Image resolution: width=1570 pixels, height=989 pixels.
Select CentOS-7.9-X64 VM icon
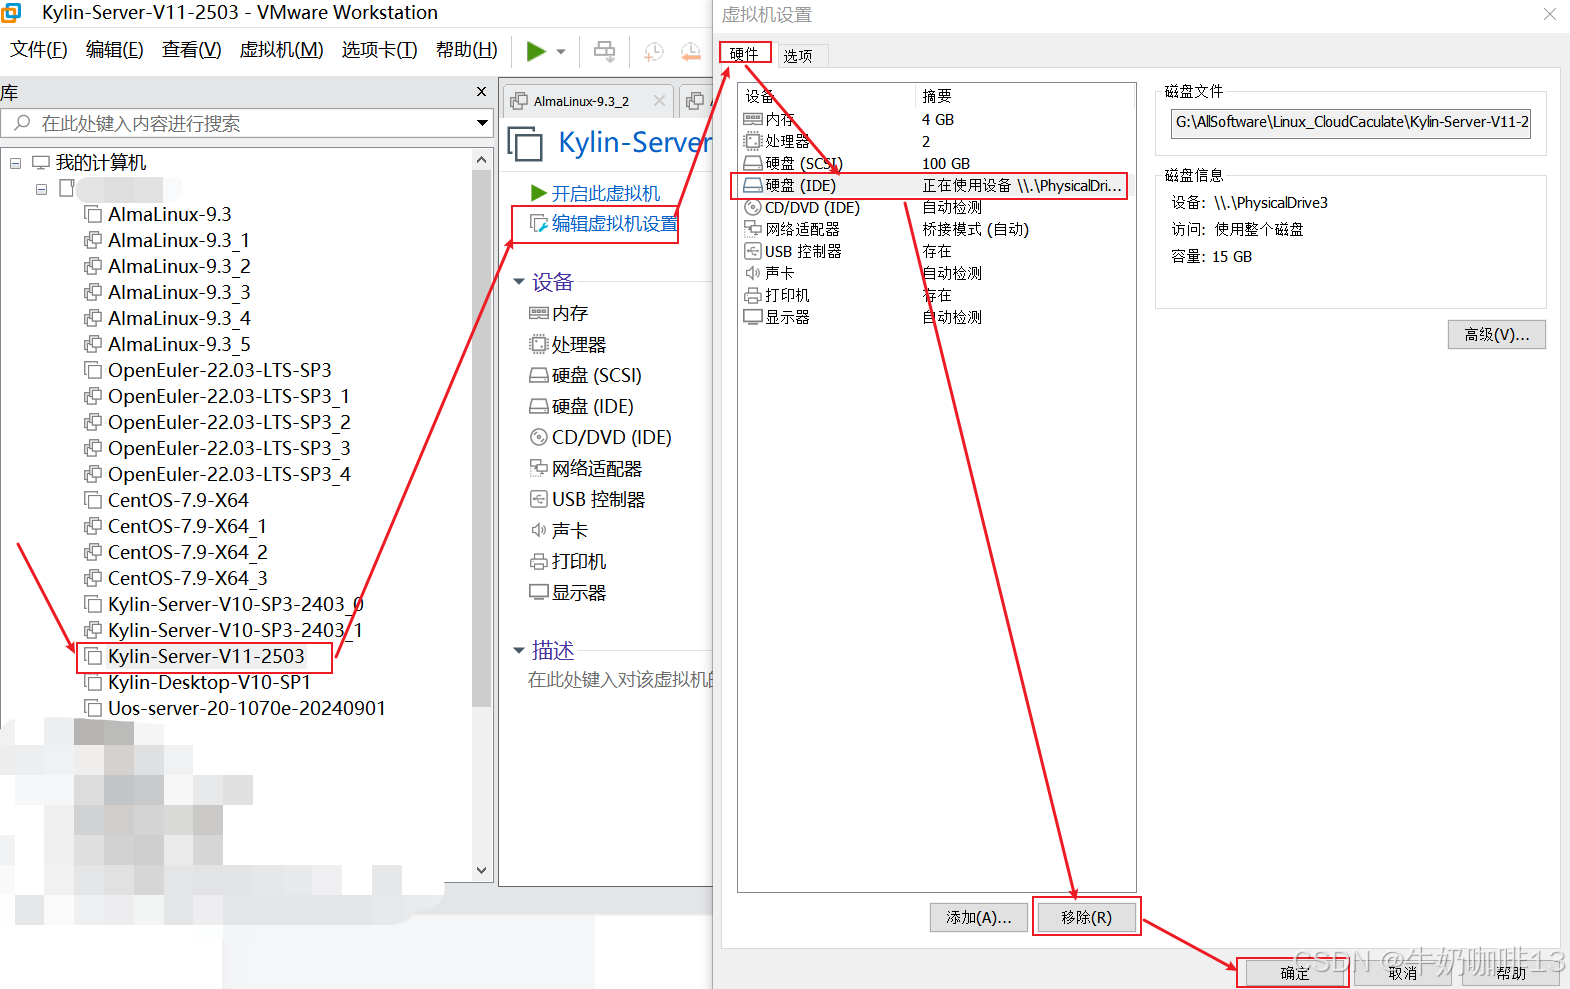tap(93, 500)
